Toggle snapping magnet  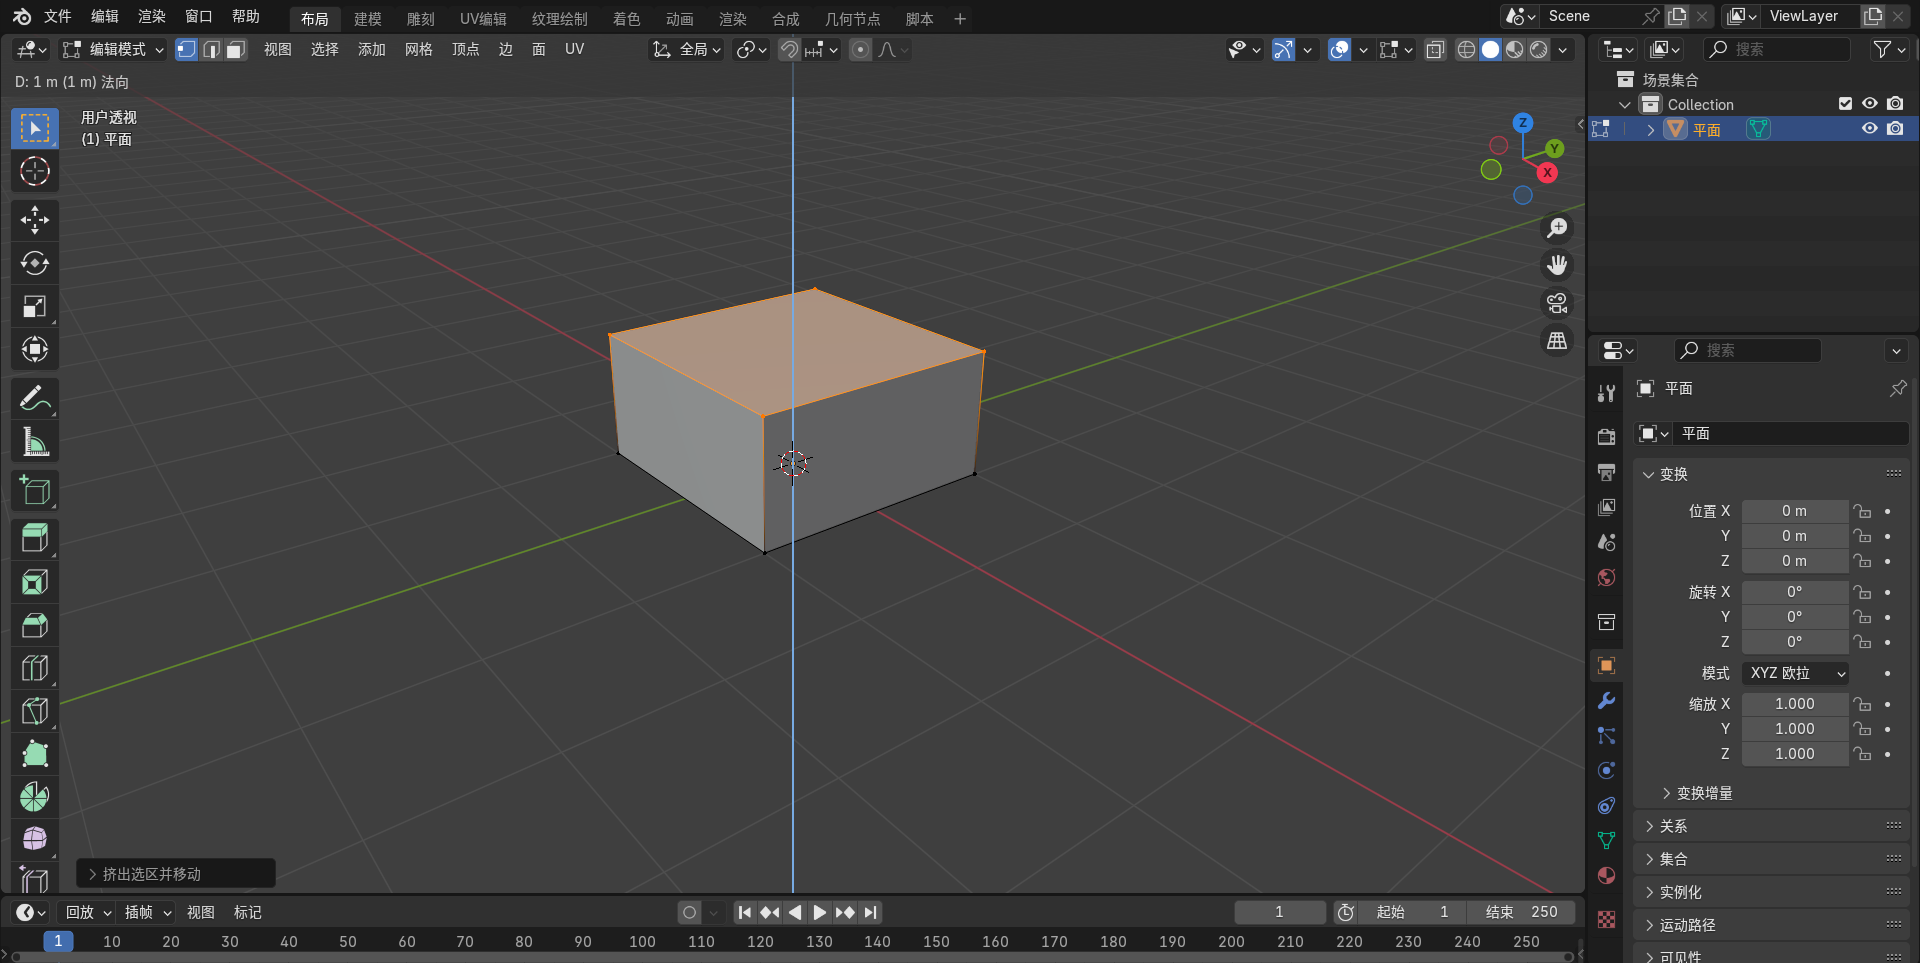790,49
